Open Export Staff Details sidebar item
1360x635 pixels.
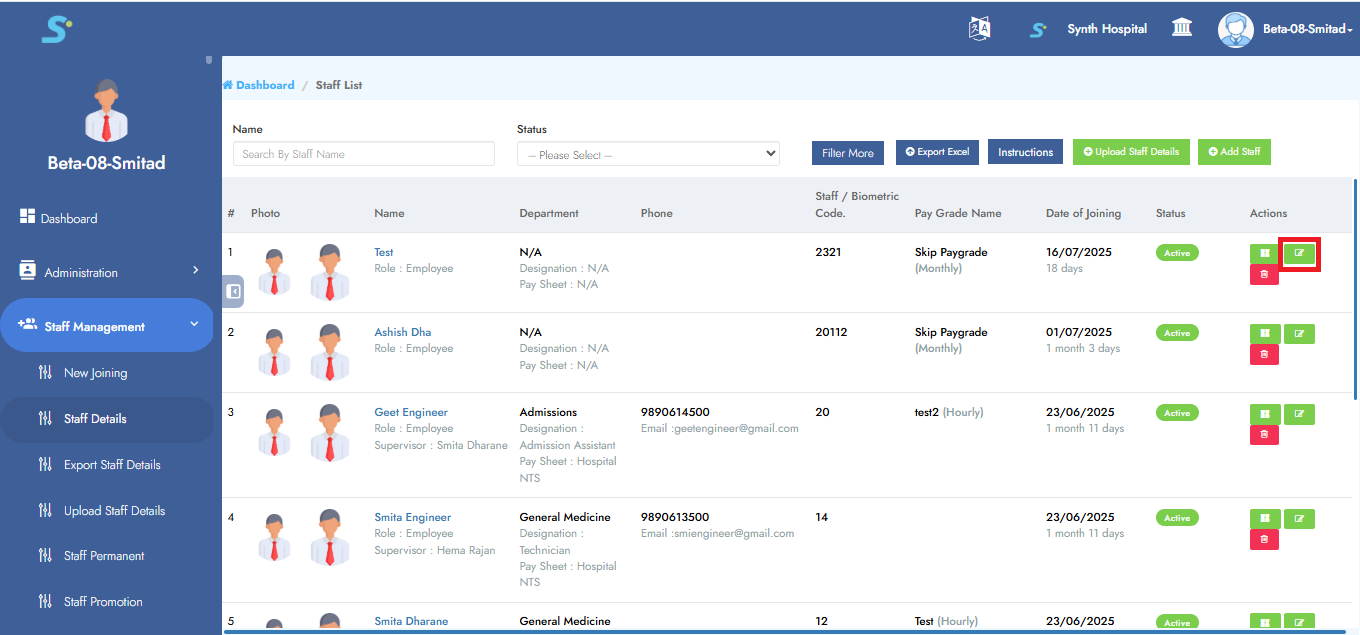click(112, 465)
